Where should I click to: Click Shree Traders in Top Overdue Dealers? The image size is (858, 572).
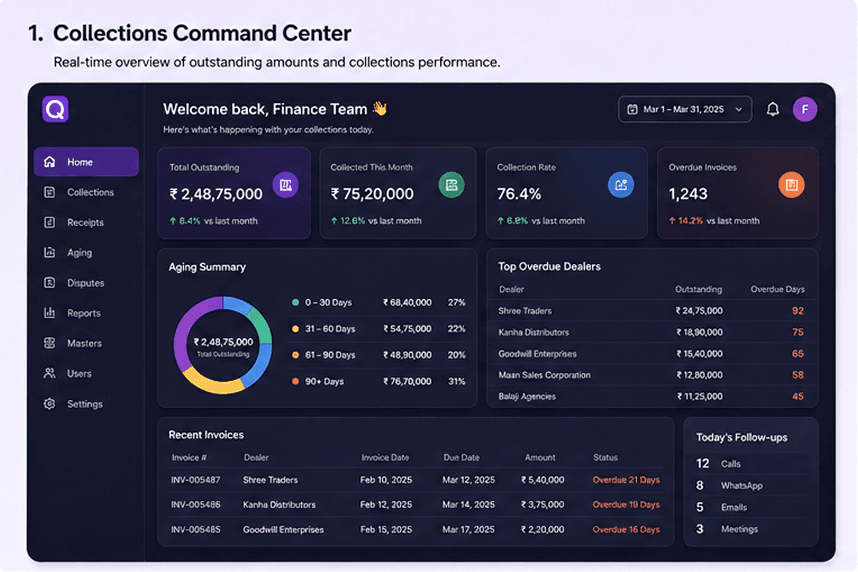[525, 311]
